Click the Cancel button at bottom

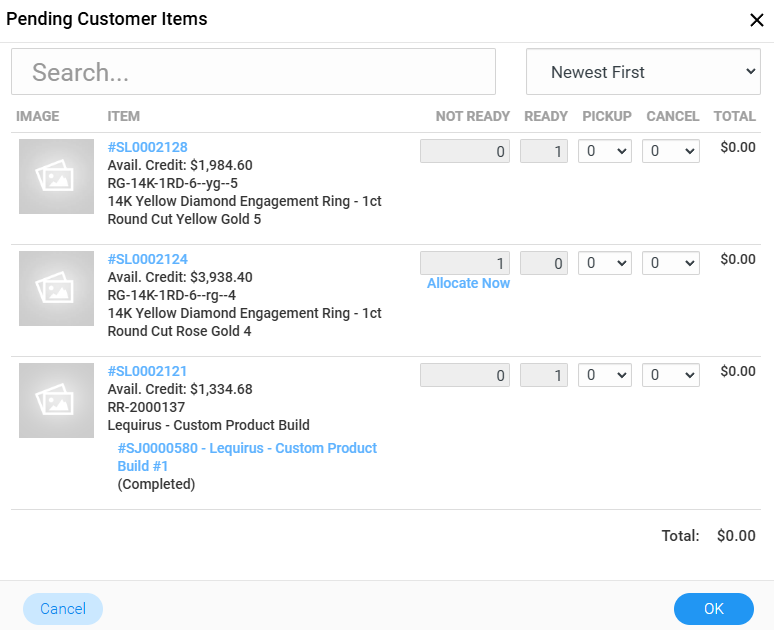tap(63, 609)
